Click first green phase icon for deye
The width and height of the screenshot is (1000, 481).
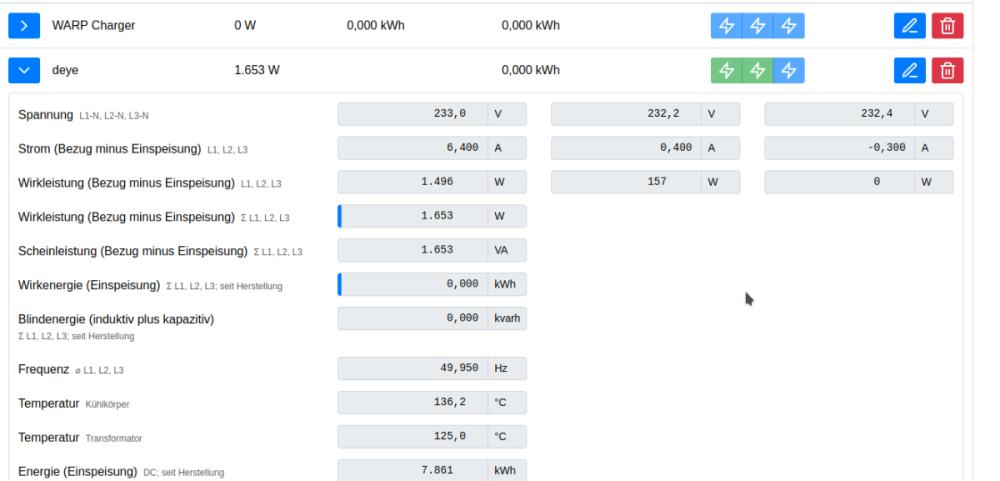point(727,70)
